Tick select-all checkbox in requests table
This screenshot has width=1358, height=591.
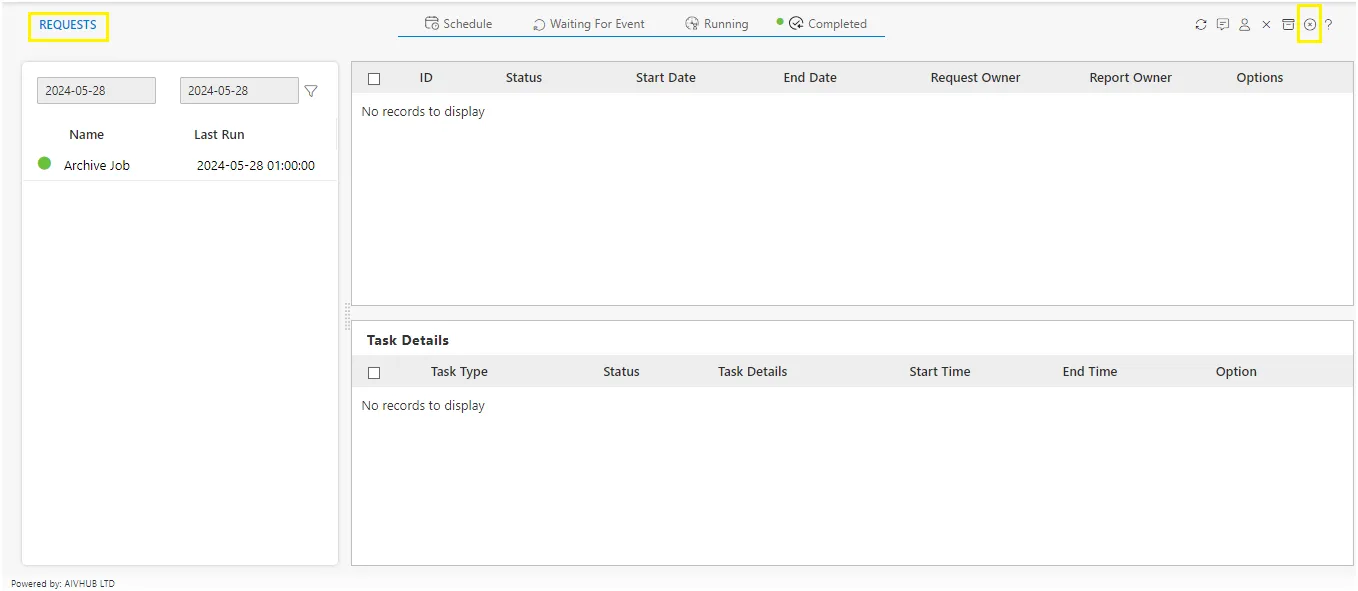pos(374,79)
